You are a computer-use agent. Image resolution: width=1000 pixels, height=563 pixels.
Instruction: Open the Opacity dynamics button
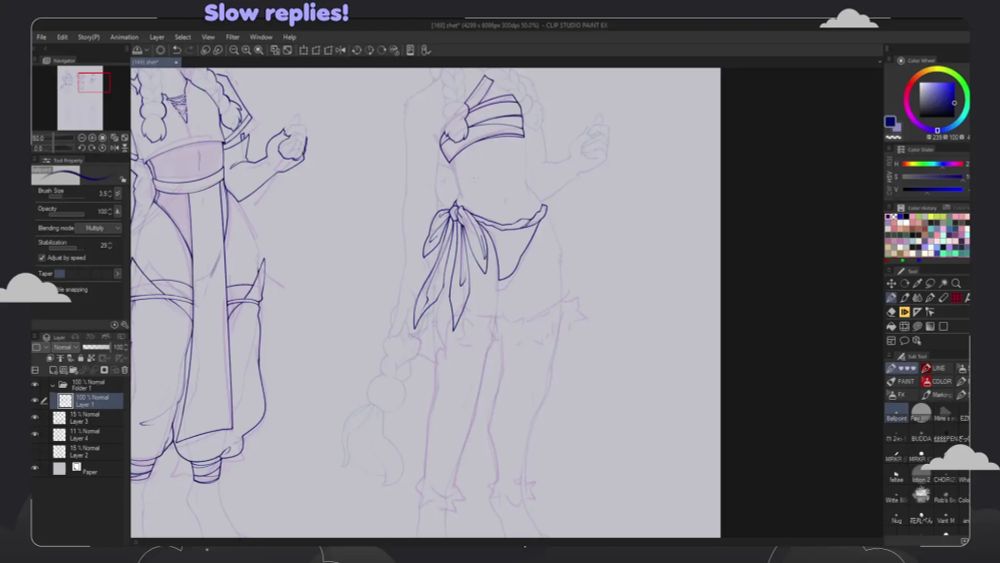click(117, 211)
